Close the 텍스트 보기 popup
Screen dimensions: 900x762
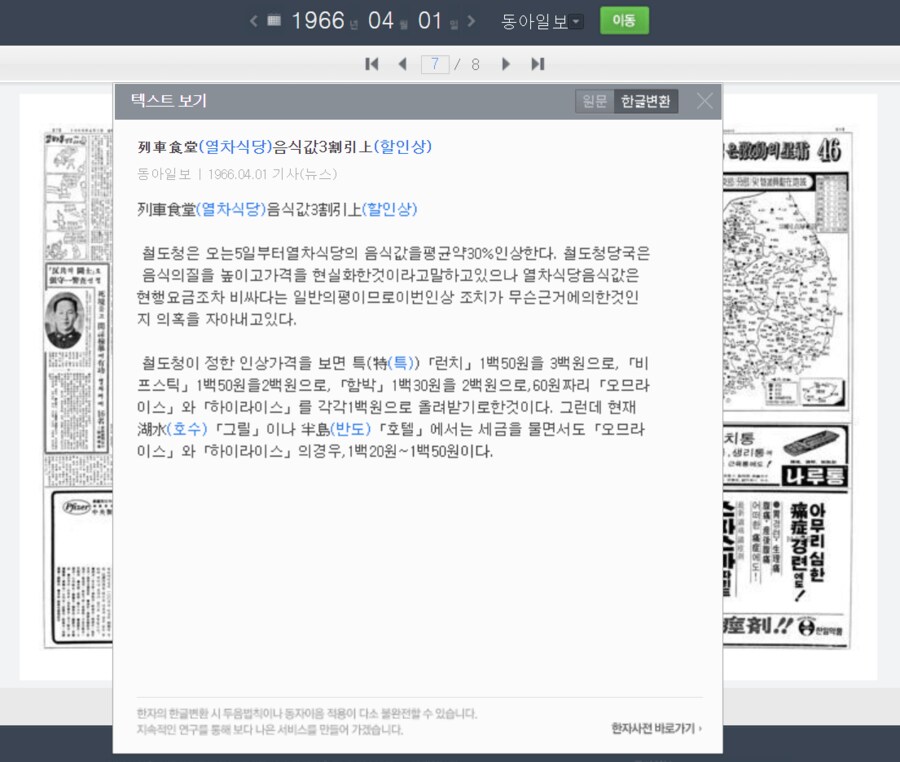click(x=704, y=101)
